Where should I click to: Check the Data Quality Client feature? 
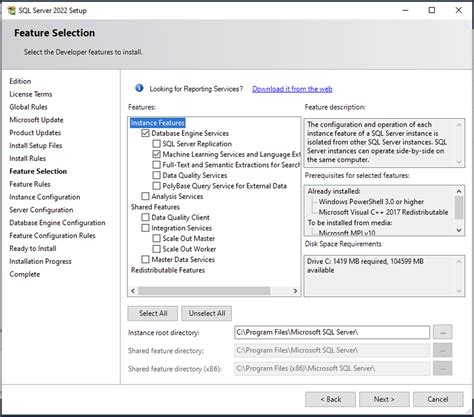(145, 217)
